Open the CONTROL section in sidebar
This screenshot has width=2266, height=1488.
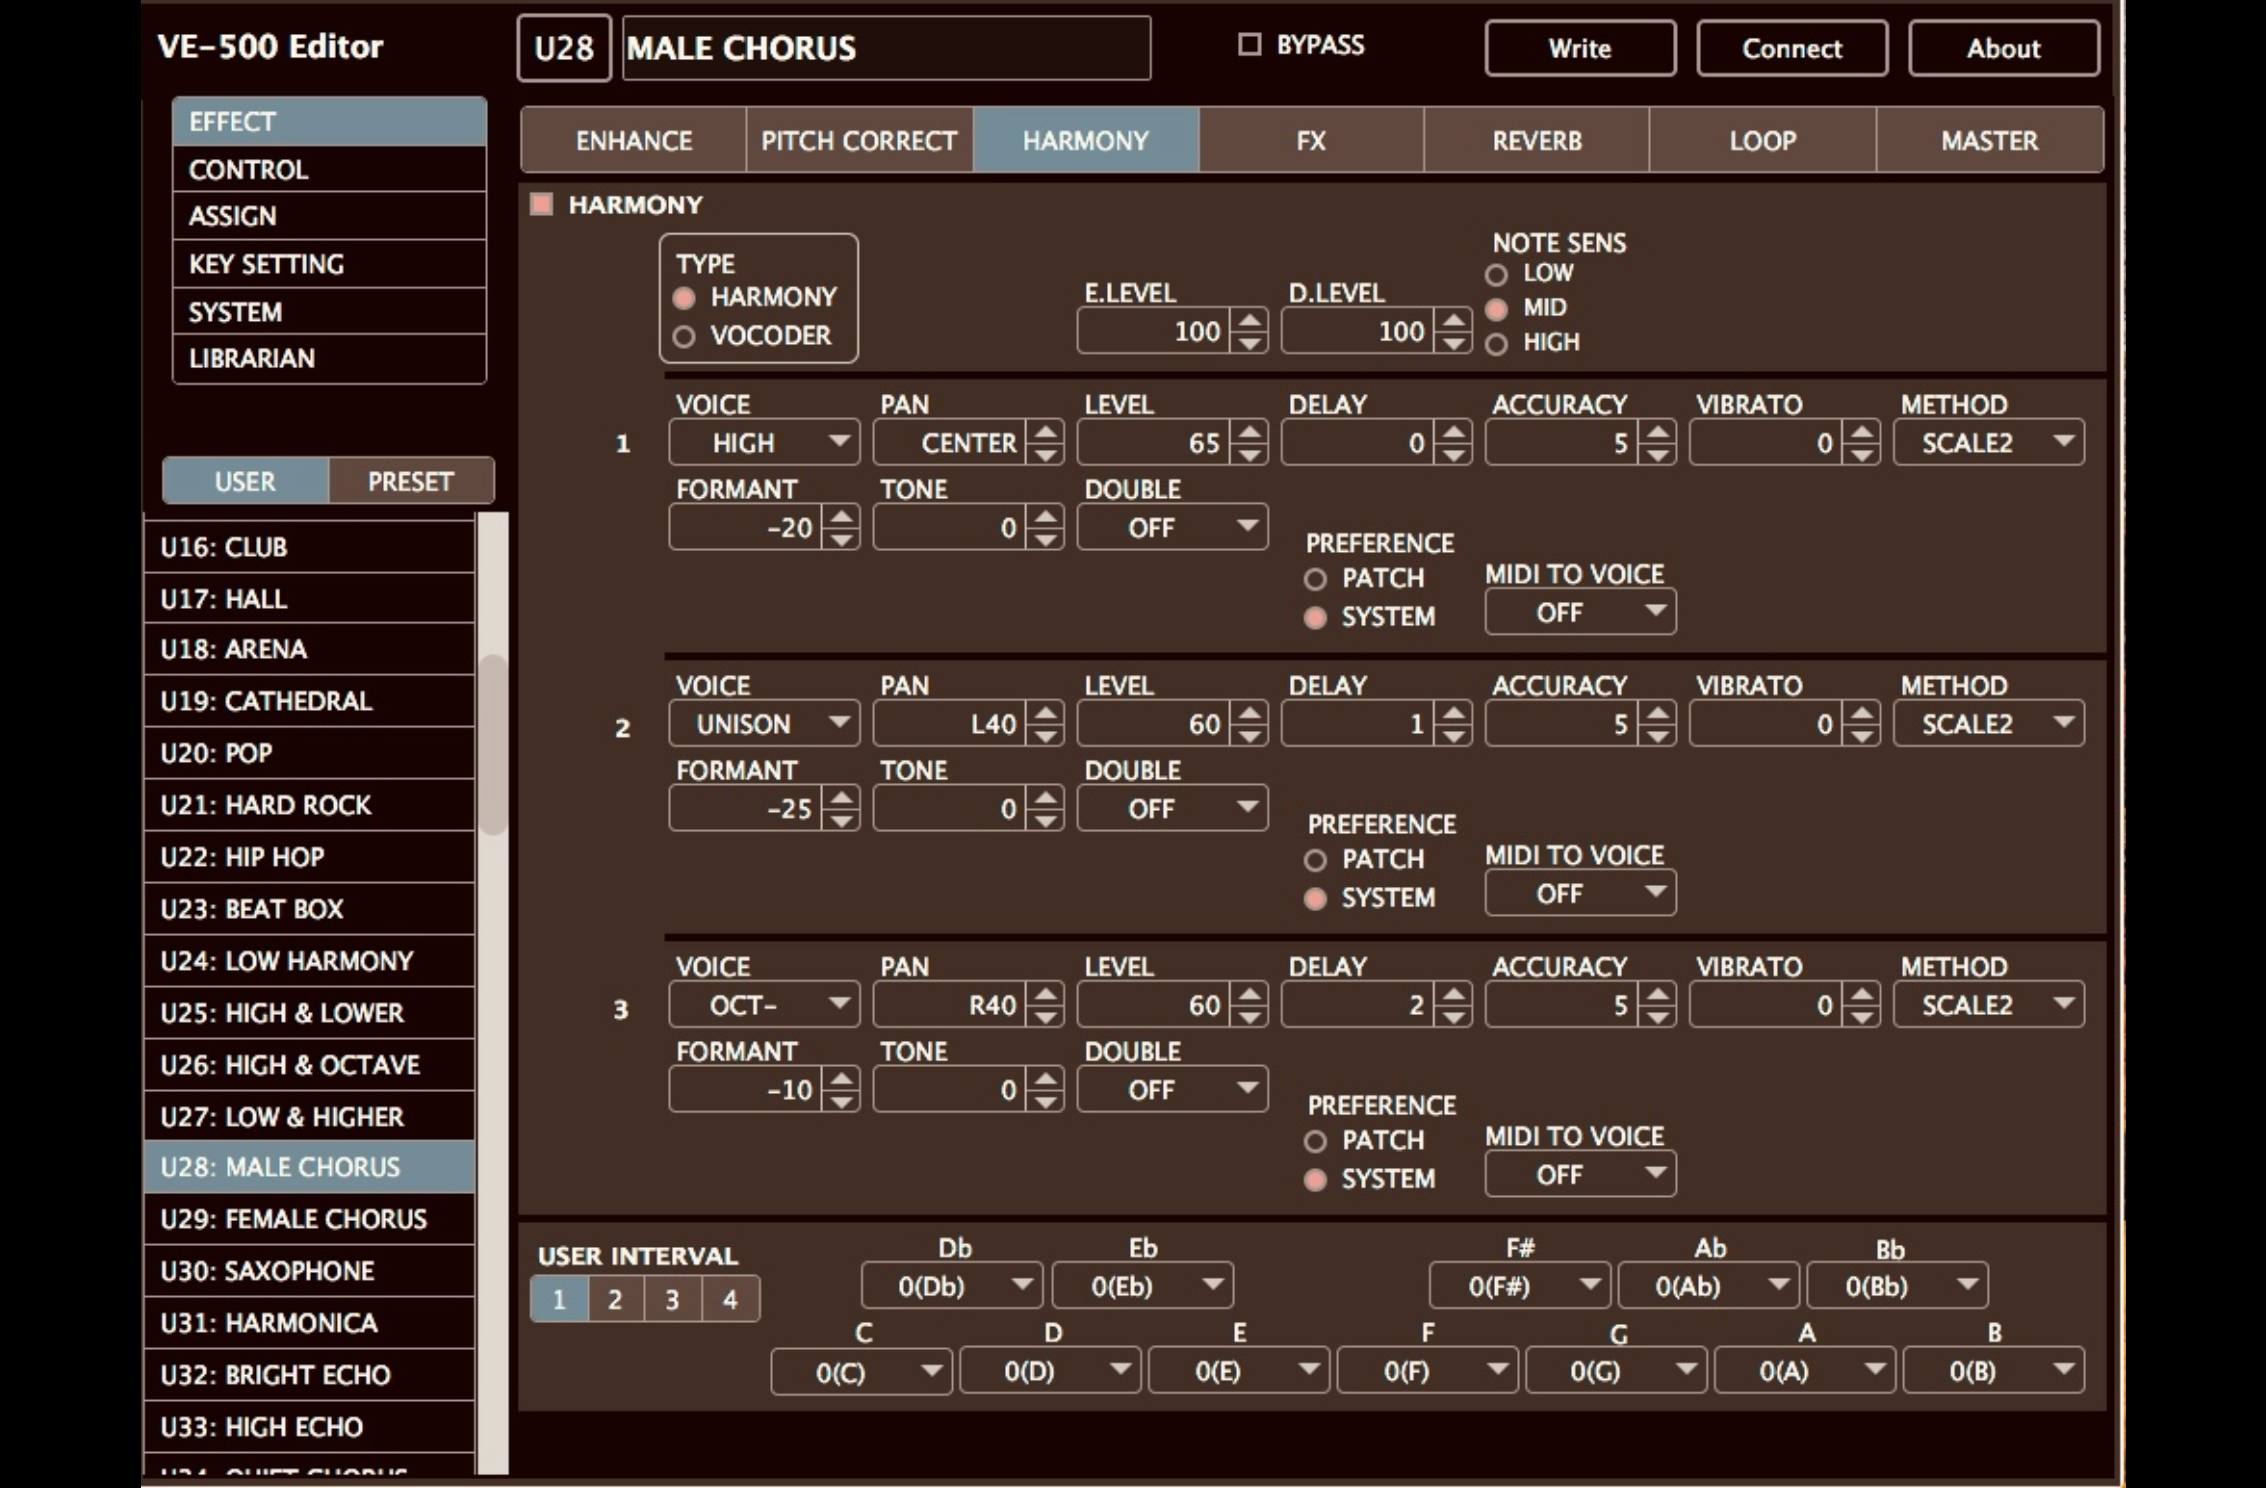pos(329,169)
